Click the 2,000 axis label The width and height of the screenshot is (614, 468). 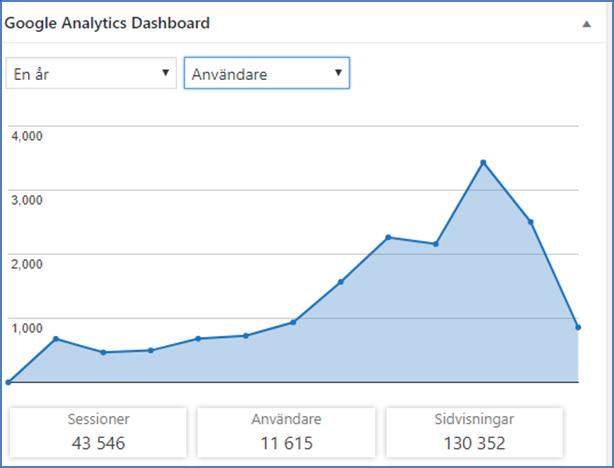(x=27, y=264)
